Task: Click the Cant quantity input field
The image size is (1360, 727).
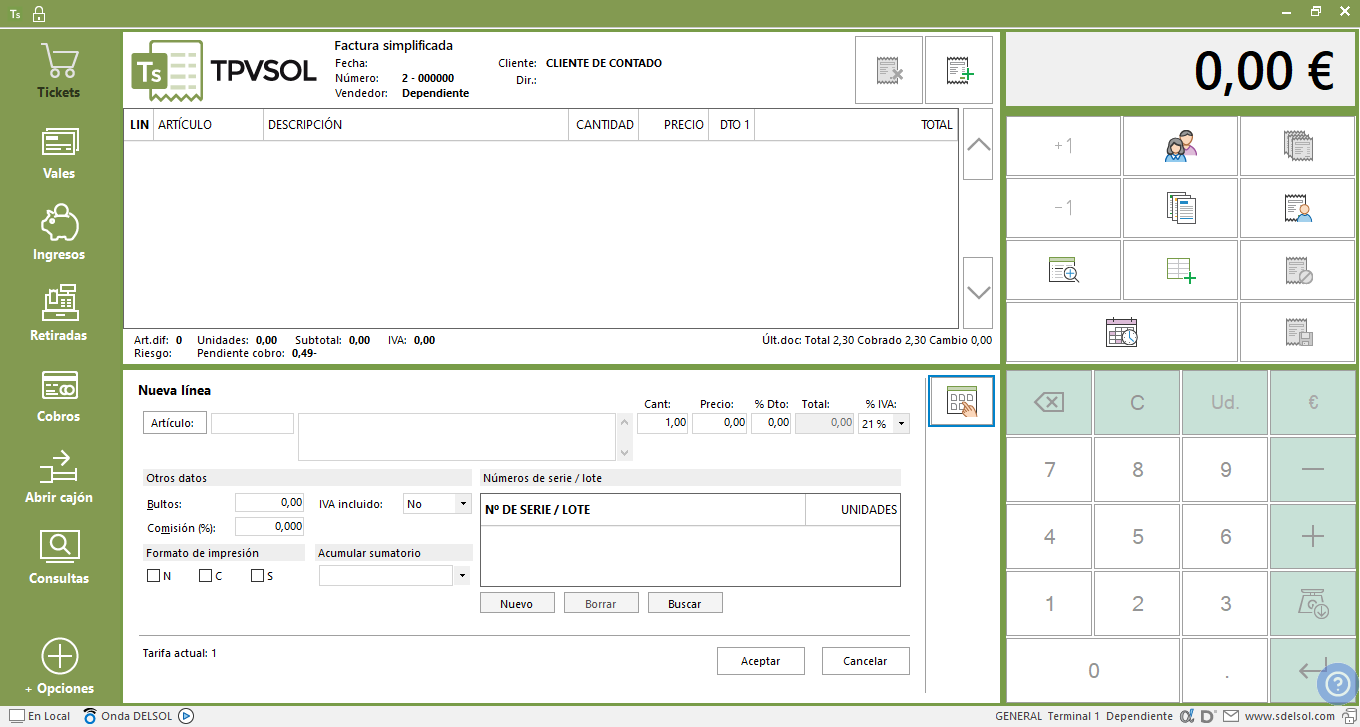Action: click(662, 423)
